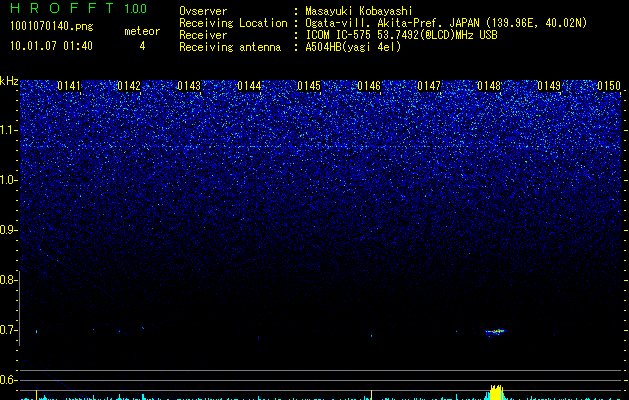This screenshot has height=400, width=629.
Task: Click the 0.7 kHz axis label
Action: click(7, 330)
